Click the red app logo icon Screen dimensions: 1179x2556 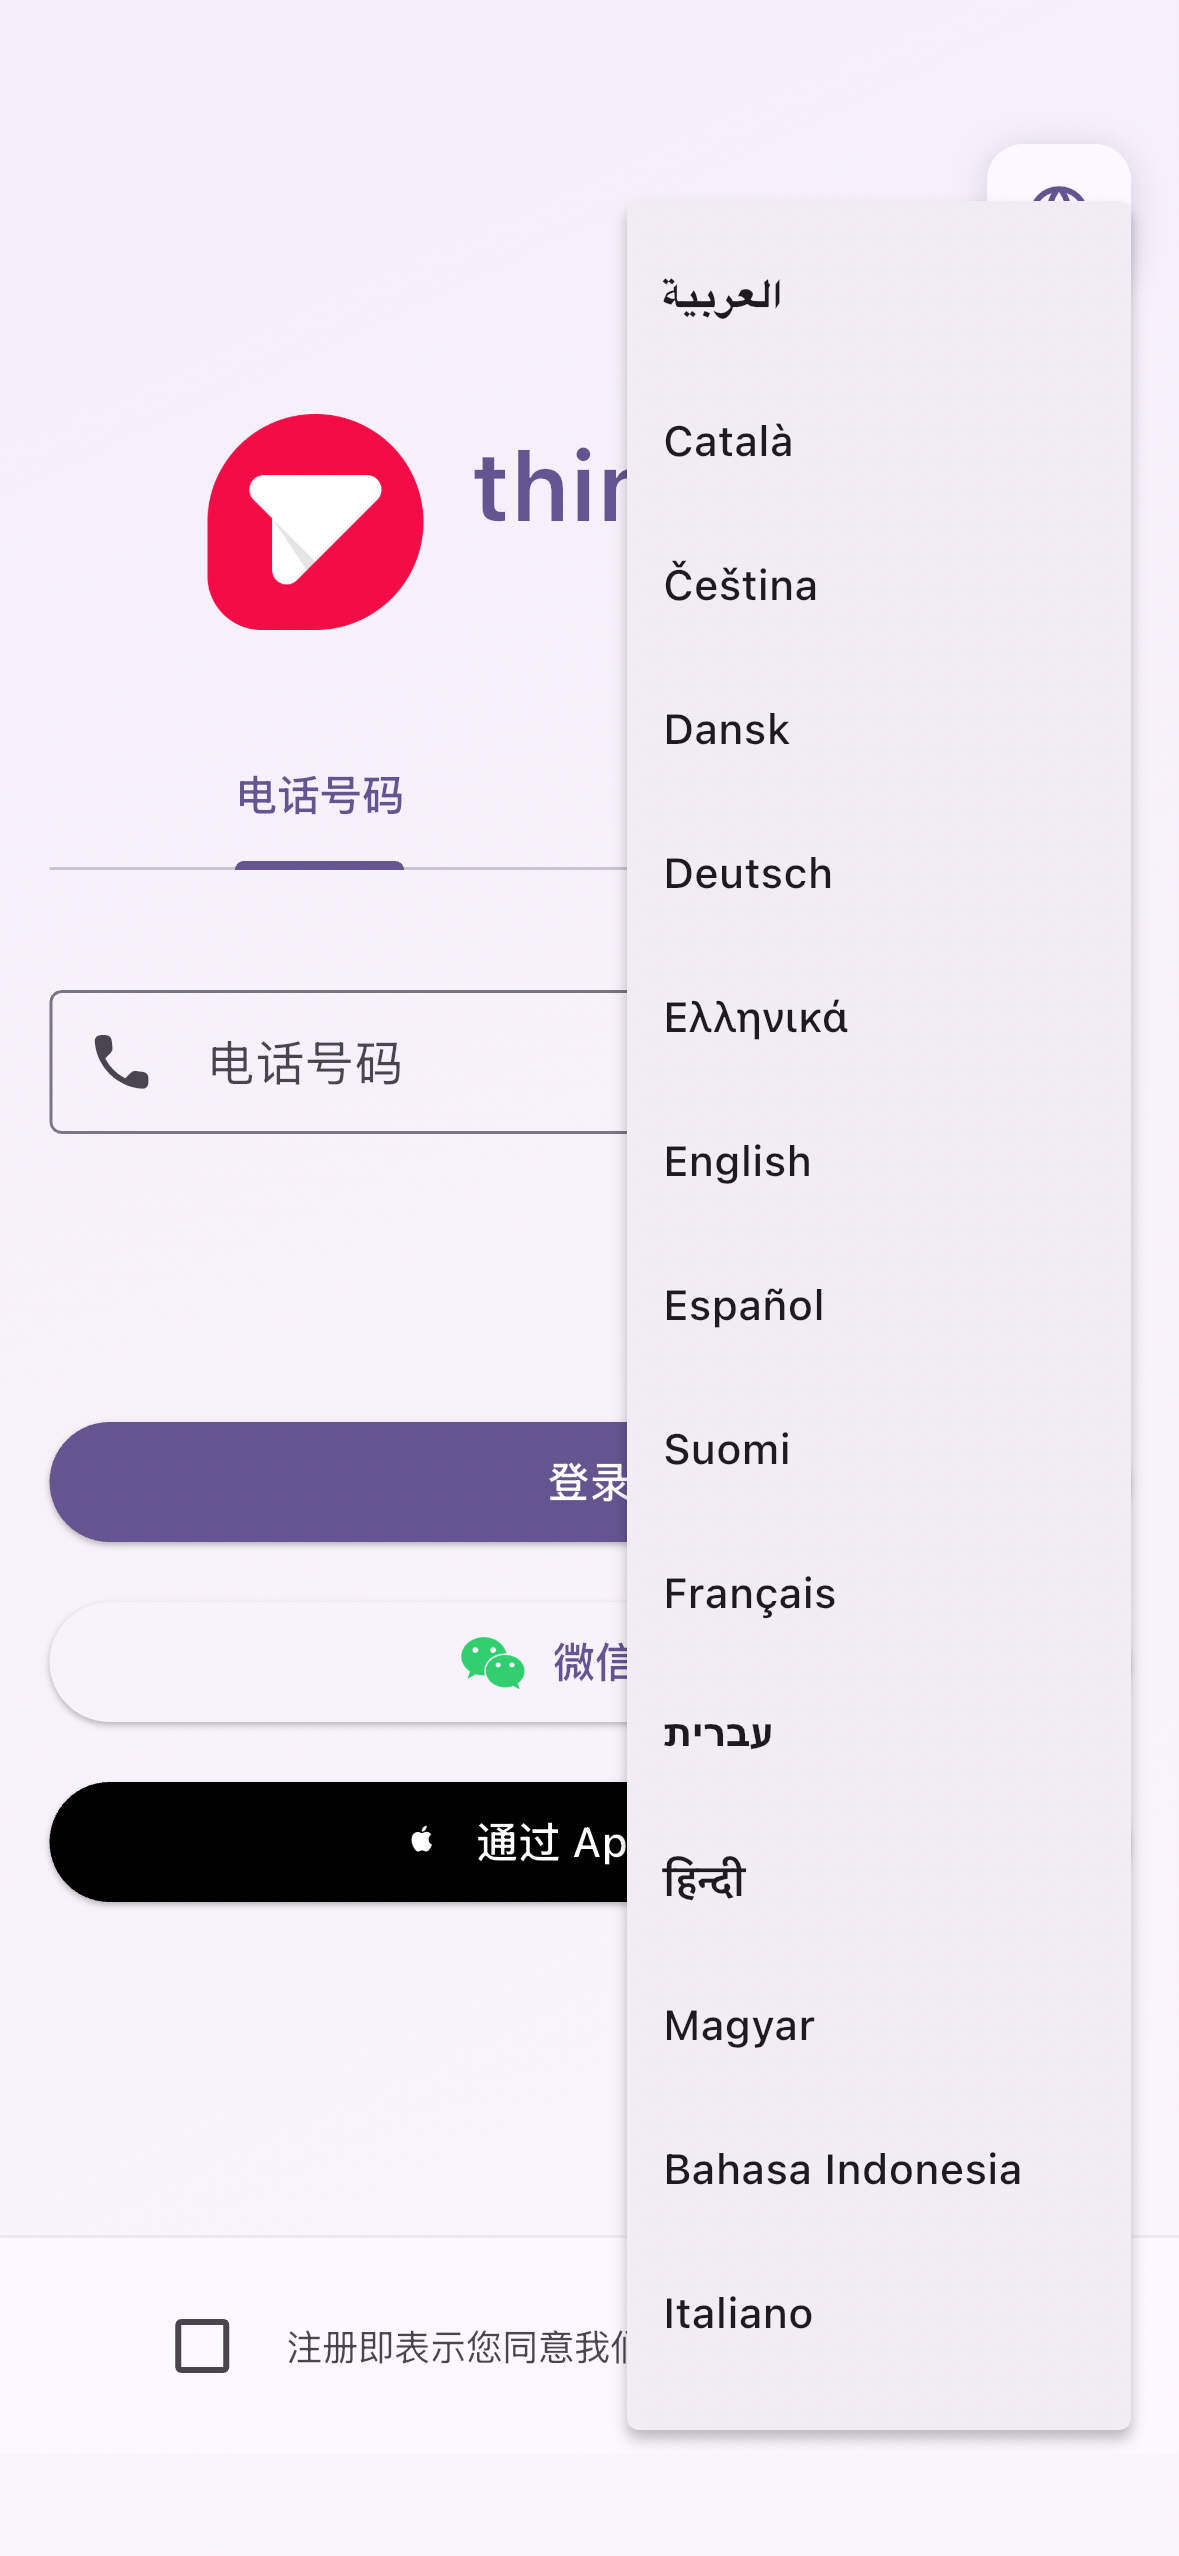[x=315, y=522]
